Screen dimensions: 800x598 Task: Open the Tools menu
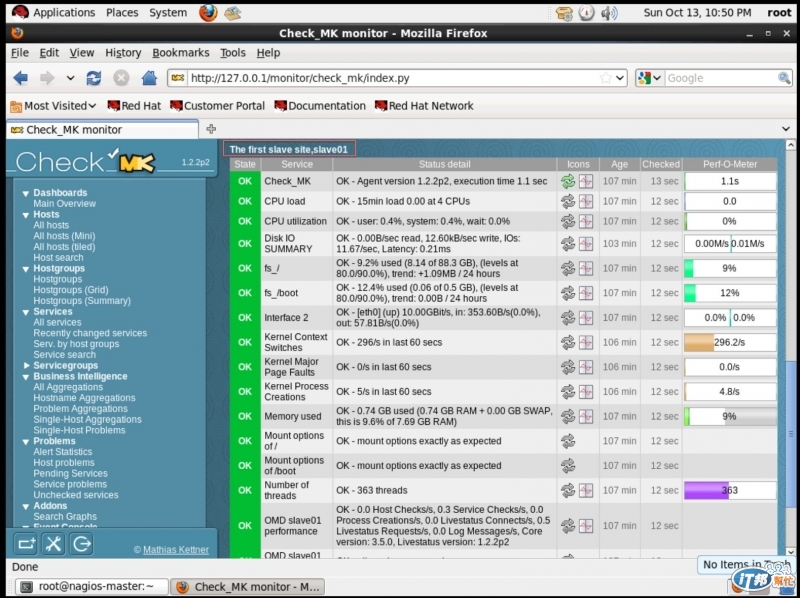tap(233, 53)
